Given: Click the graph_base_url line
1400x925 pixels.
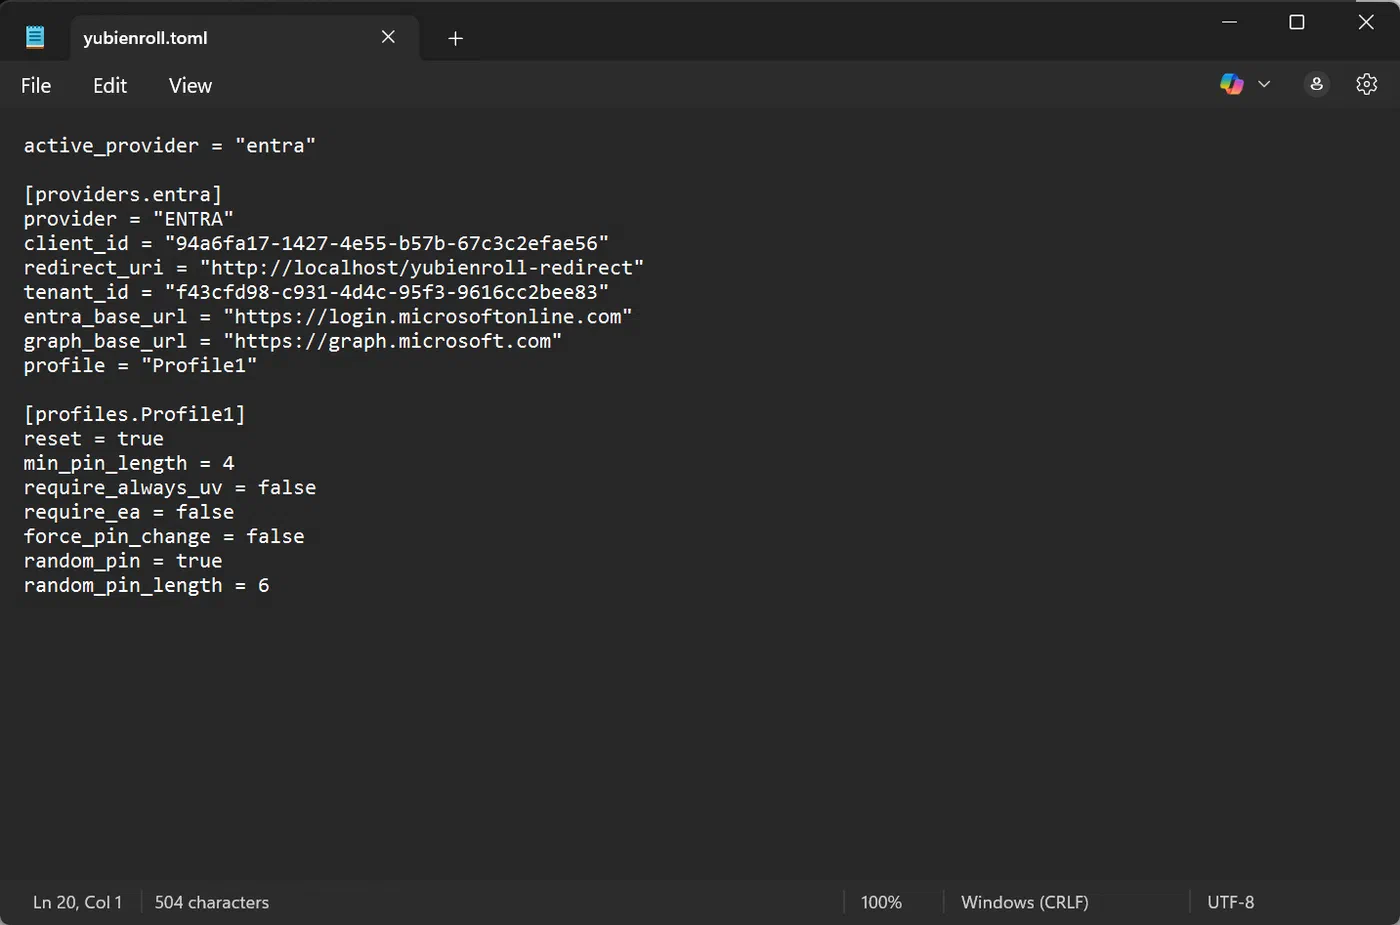Looking at the screenshot, I should [293, 341].
